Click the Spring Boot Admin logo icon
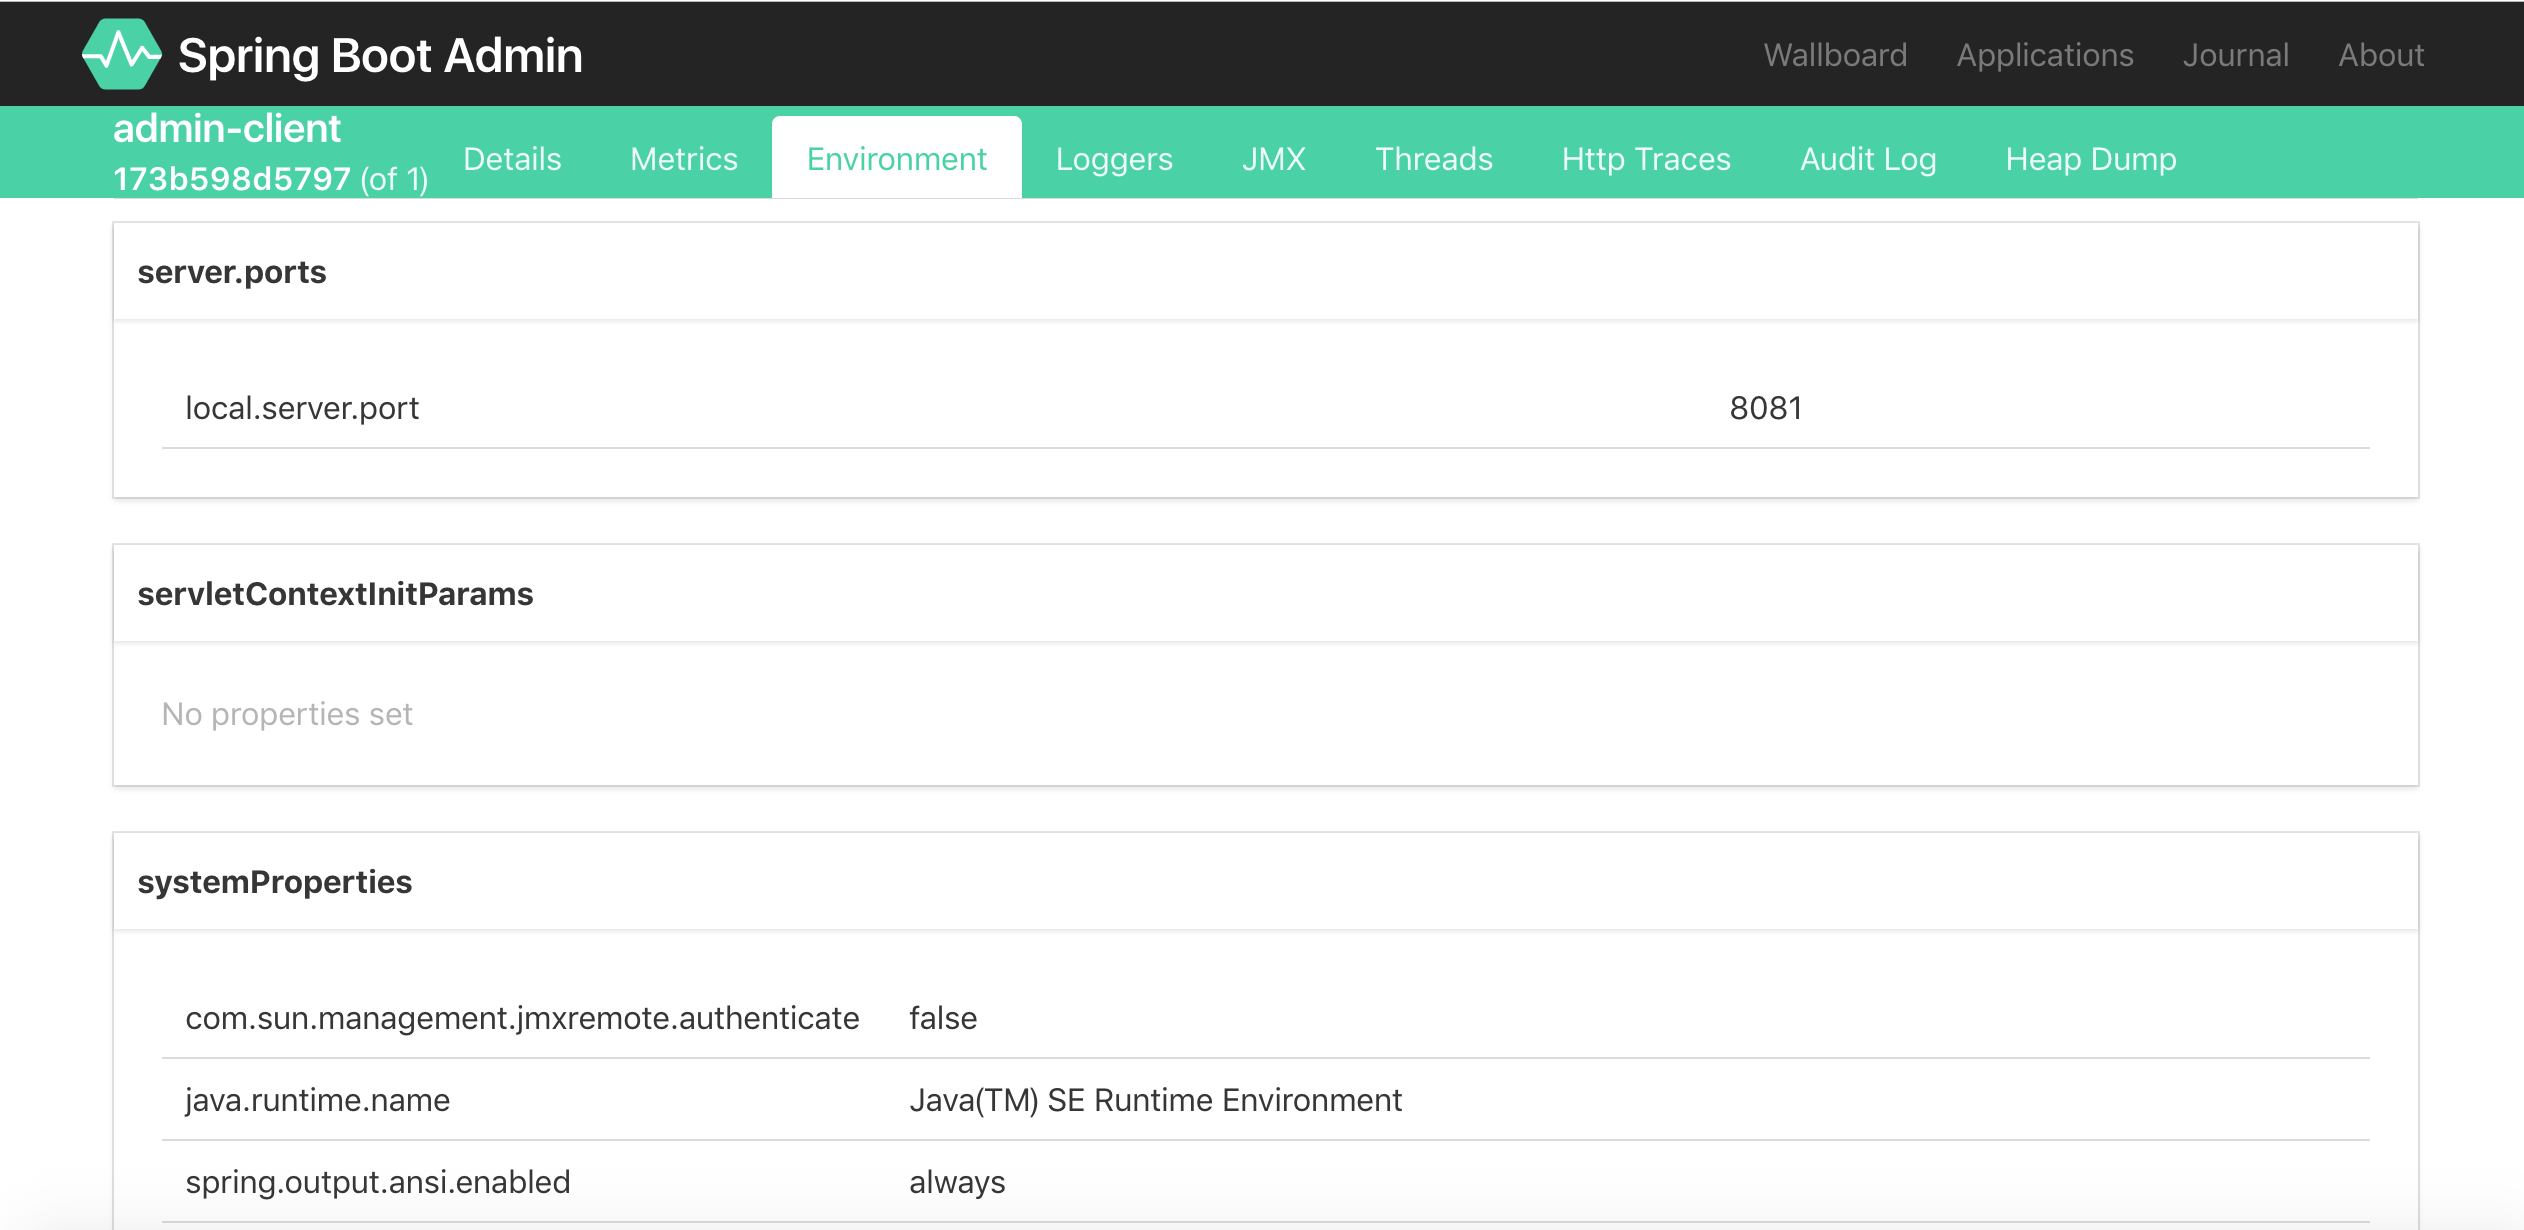Image resolution: width=2524 pixels, height=1230 pixels. coord(122,54)
